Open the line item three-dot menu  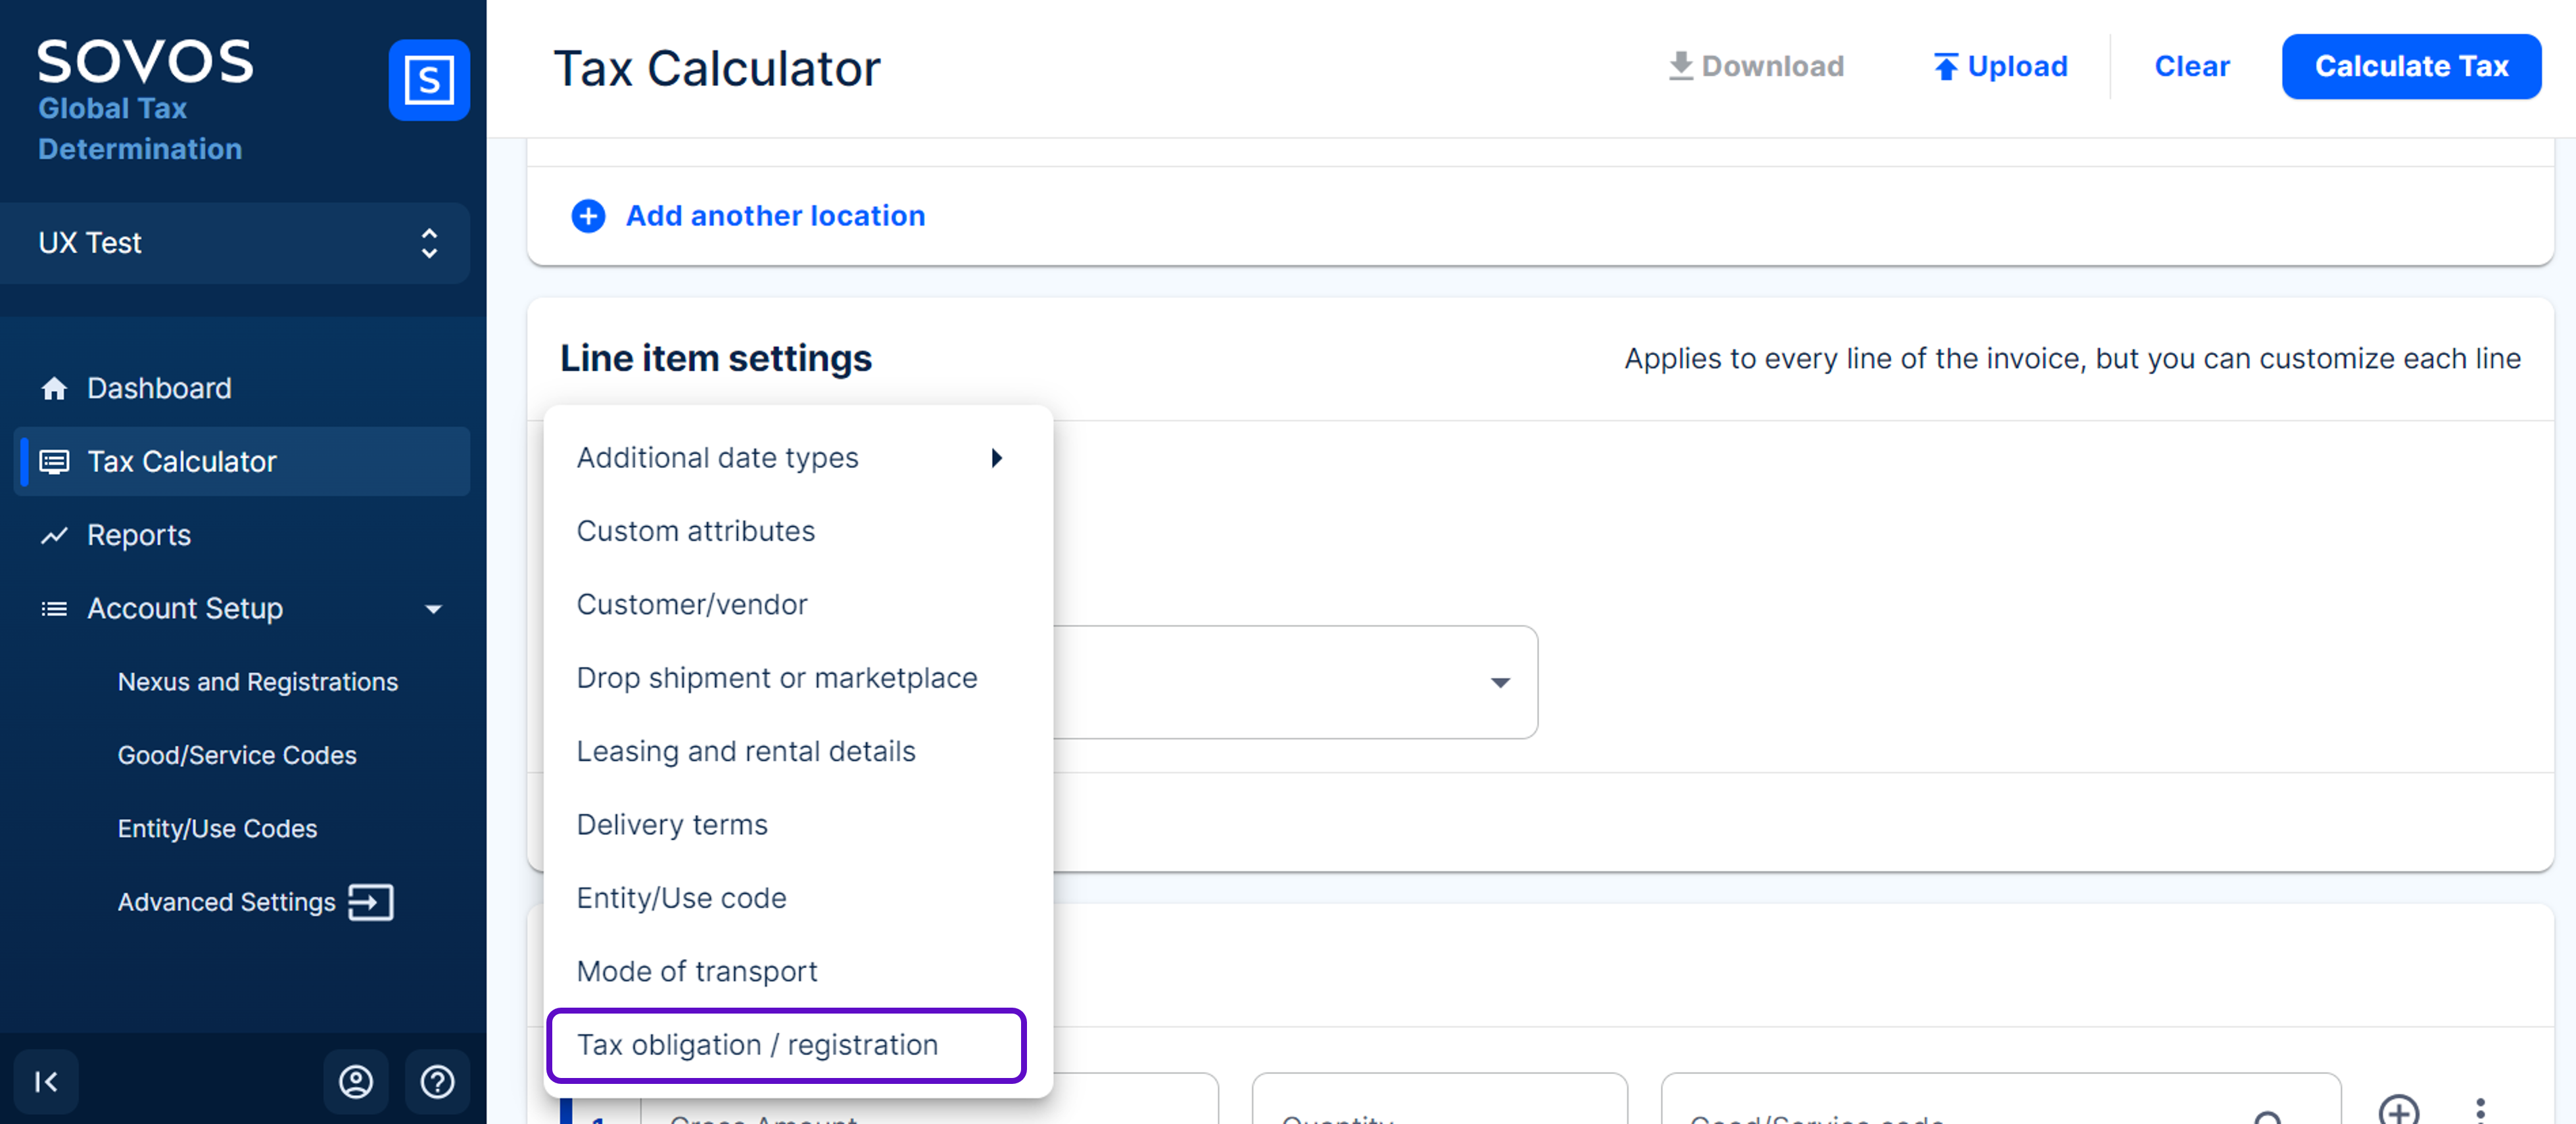(x=2480, y=1110)
